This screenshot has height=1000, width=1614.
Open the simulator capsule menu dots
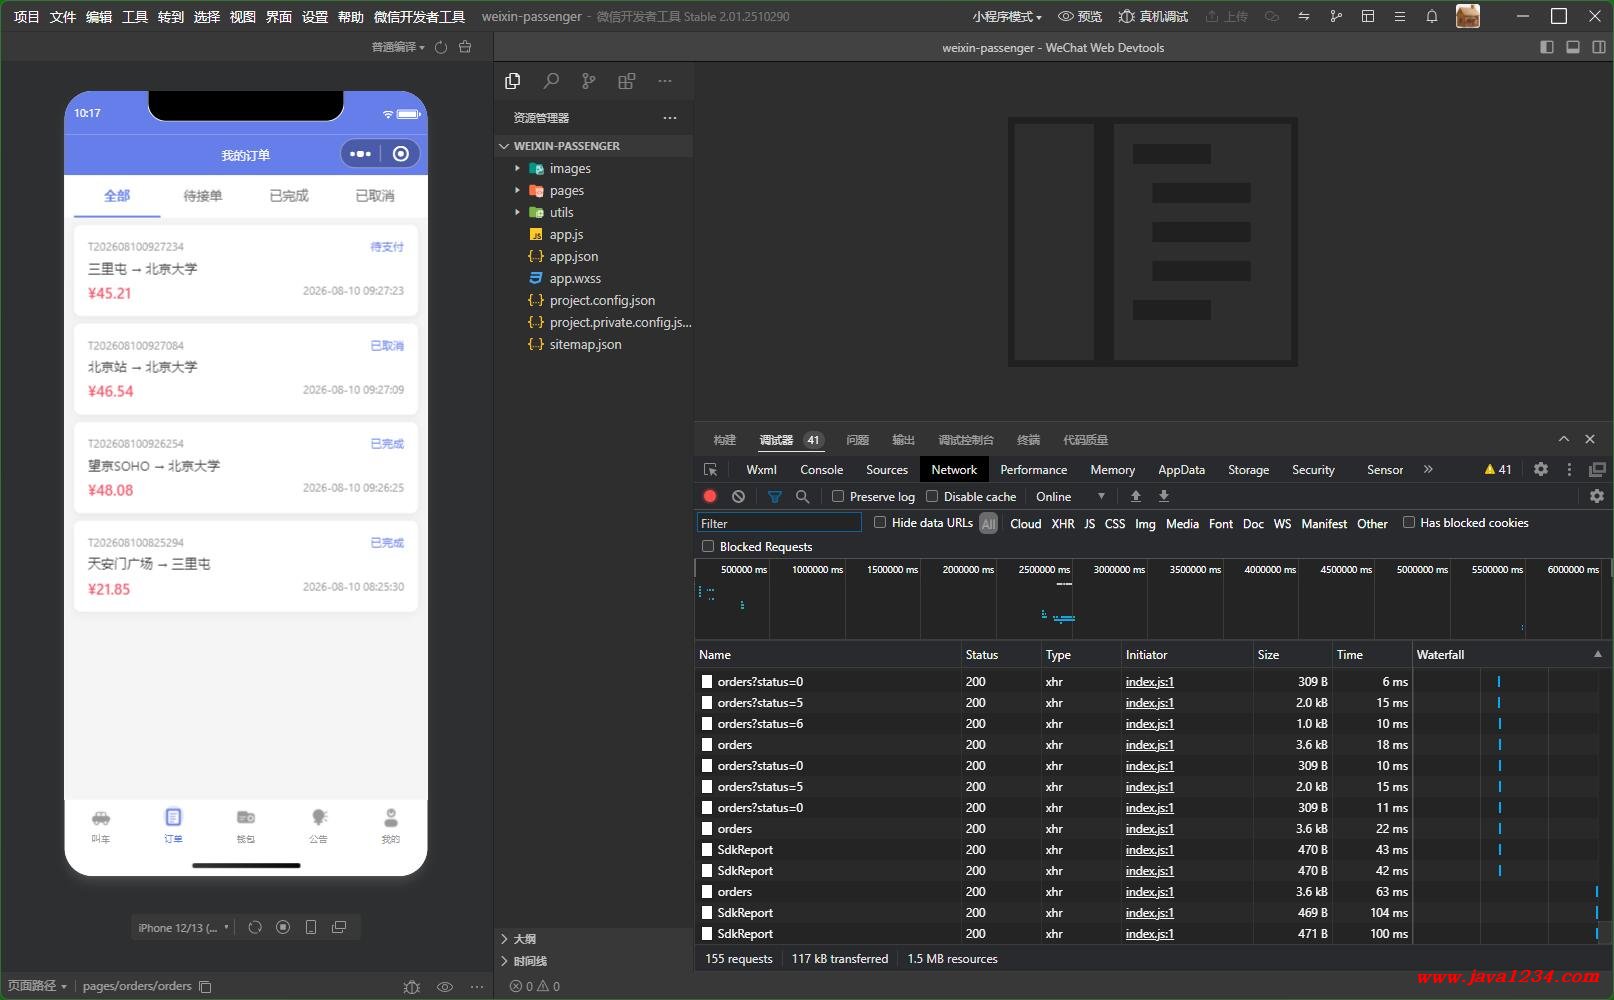coord(361,154)
